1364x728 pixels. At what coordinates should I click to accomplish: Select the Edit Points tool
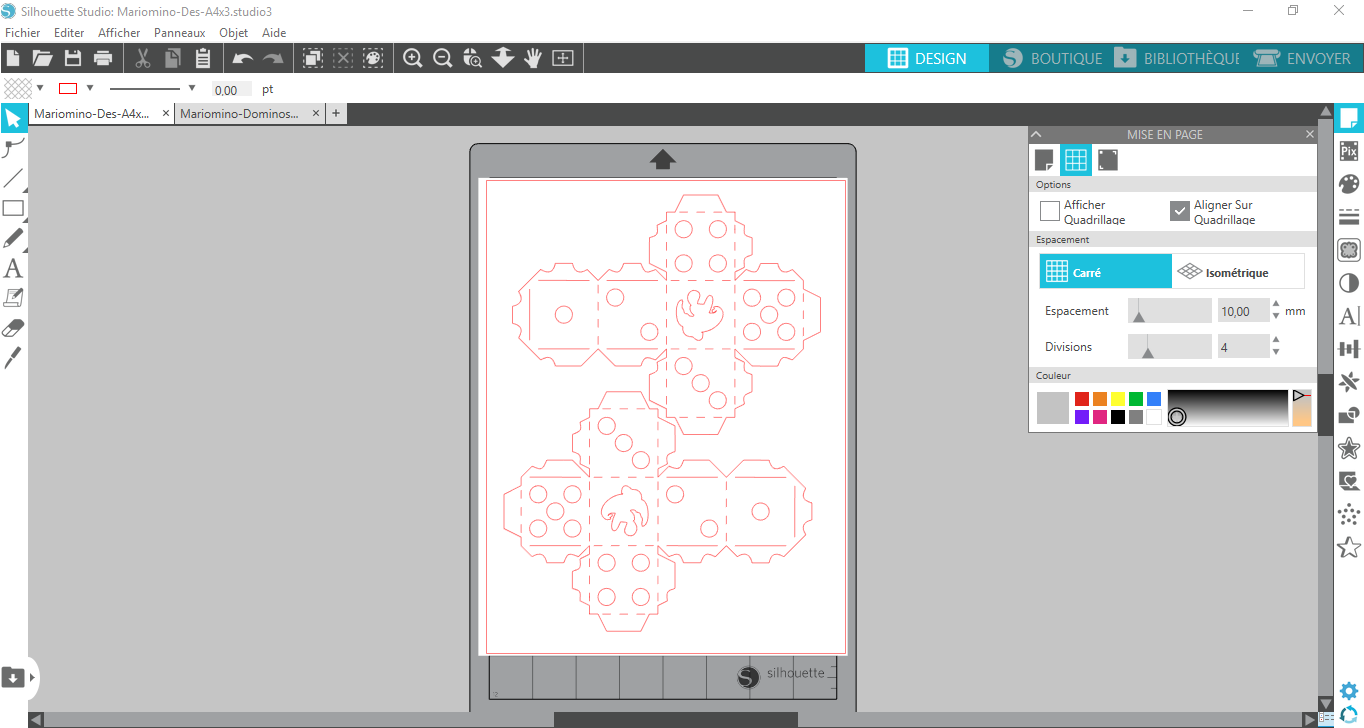pyautogui.click(x=13, y=149)
